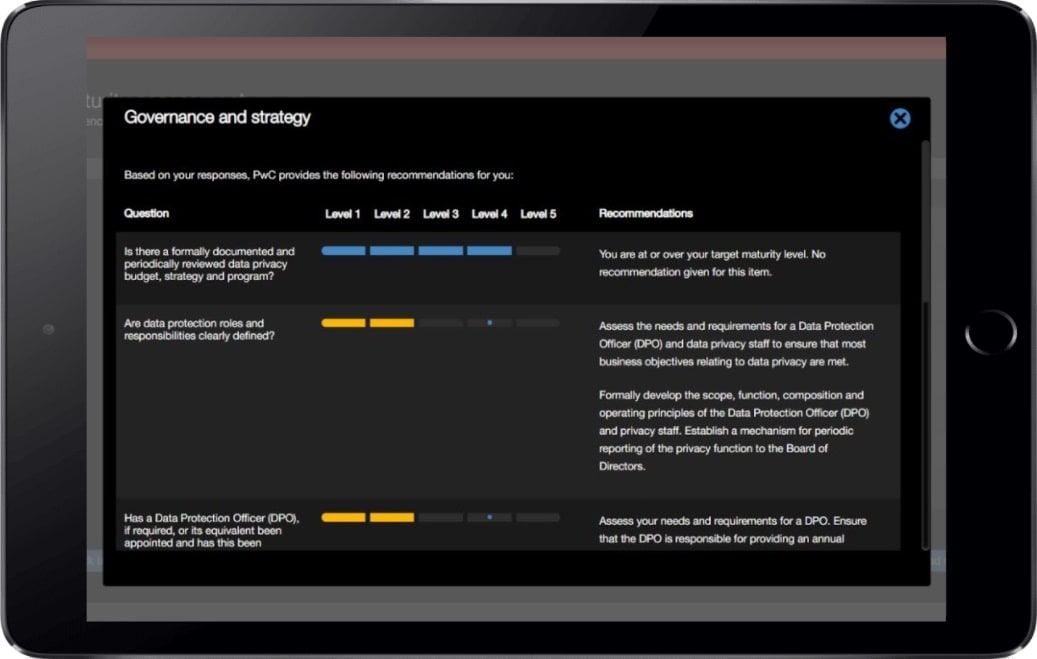Click the Level 5 column header

coord(538,214)
